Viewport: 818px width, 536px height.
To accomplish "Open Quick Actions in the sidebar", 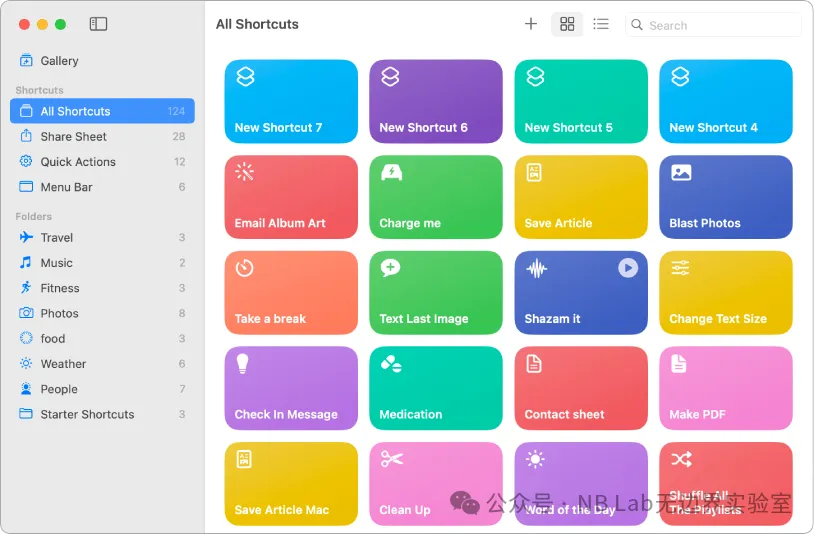I will coord(78,162).
